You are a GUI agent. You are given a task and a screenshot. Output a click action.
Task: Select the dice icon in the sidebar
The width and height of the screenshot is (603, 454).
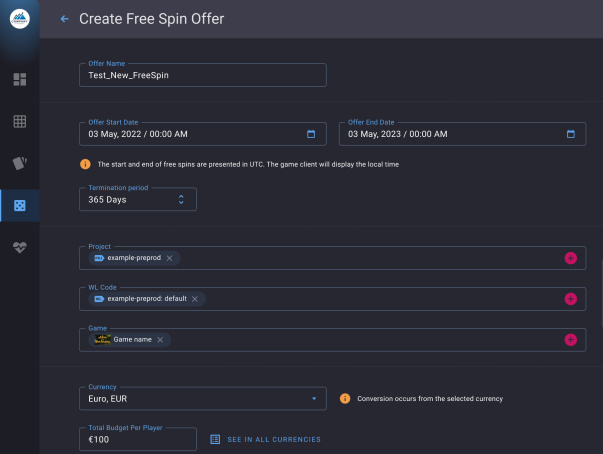pyautogui.click(x=20, y=206)
